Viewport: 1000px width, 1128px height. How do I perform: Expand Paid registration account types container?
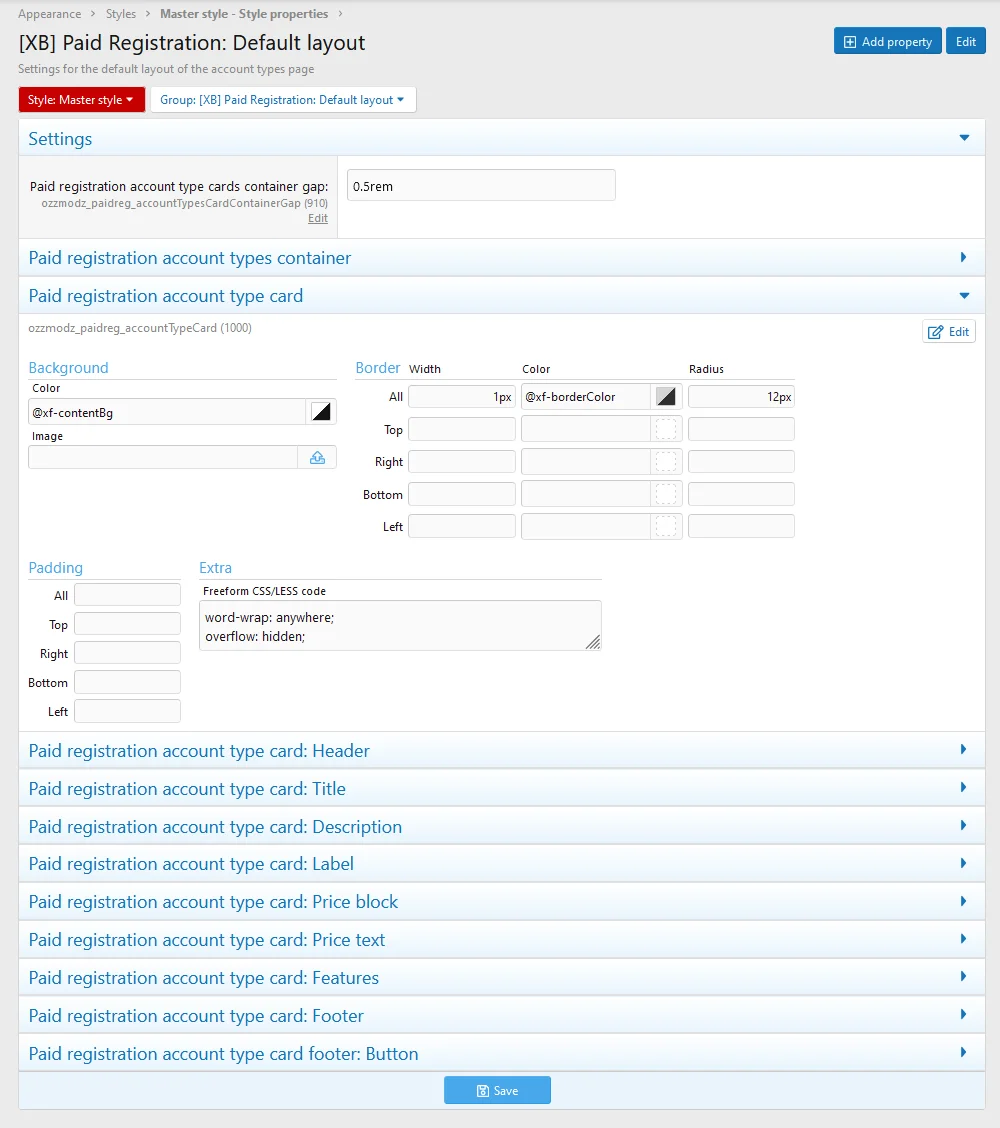pyautogui.click(x=963, y=258)
